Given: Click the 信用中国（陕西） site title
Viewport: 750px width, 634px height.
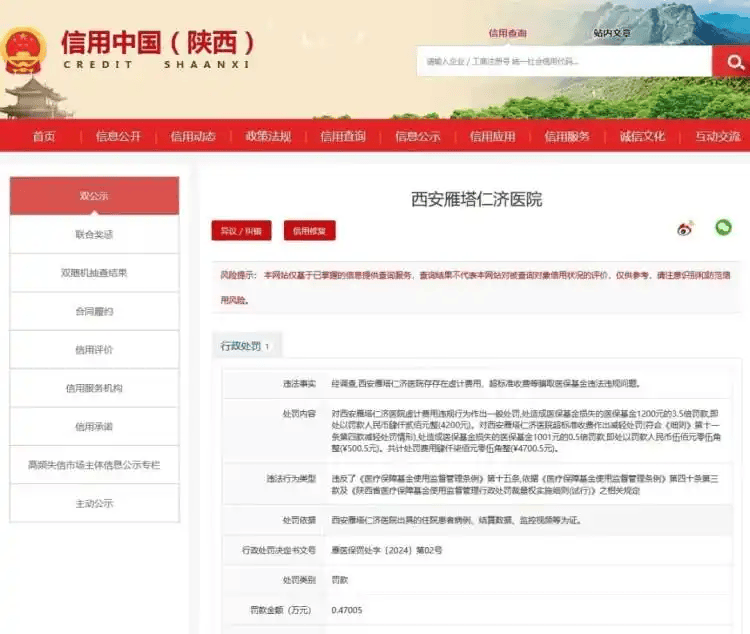Looking at the screenshot, I should pyautogui.click(x=157, y=43).
